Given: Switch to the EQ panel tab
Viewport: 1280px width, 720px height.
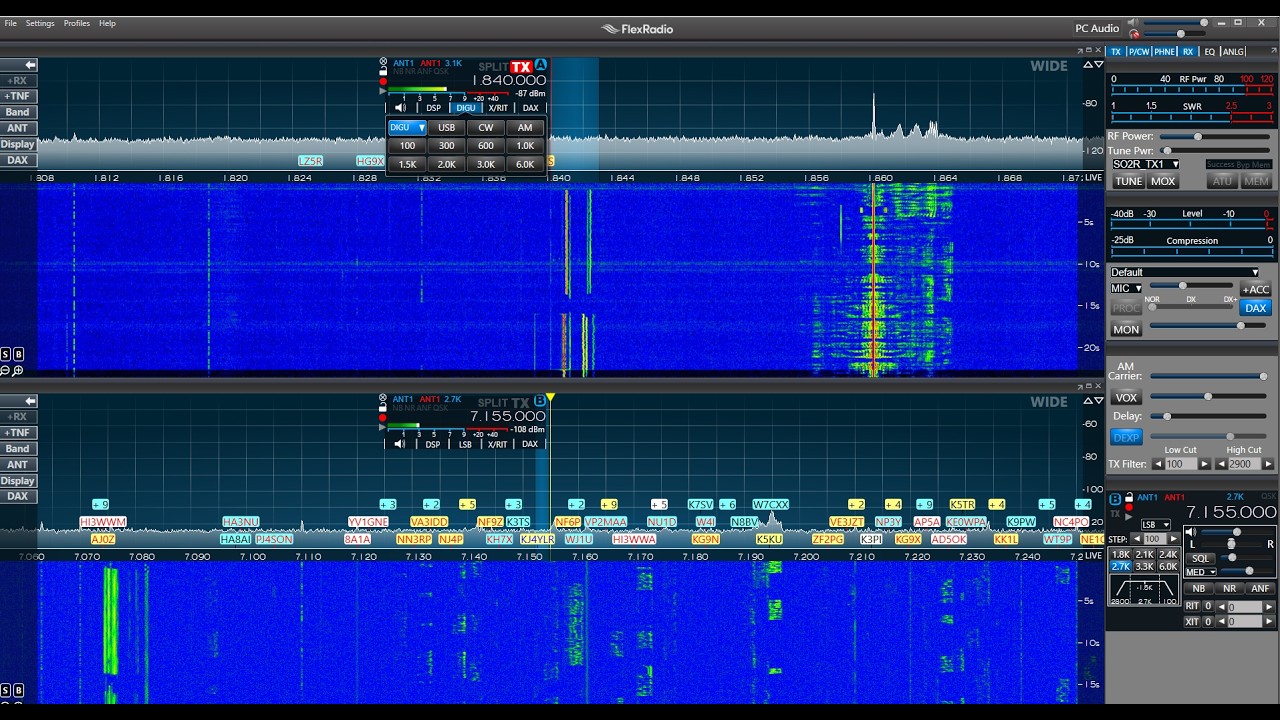Looking at the screenshot, I should [1209, 51].
